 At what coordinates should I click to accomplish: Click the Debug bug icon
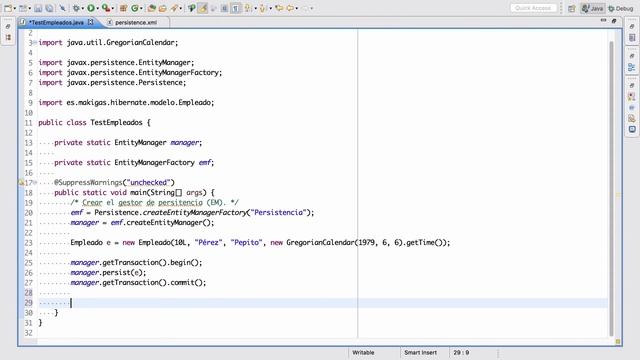click(x=76, y=8)
